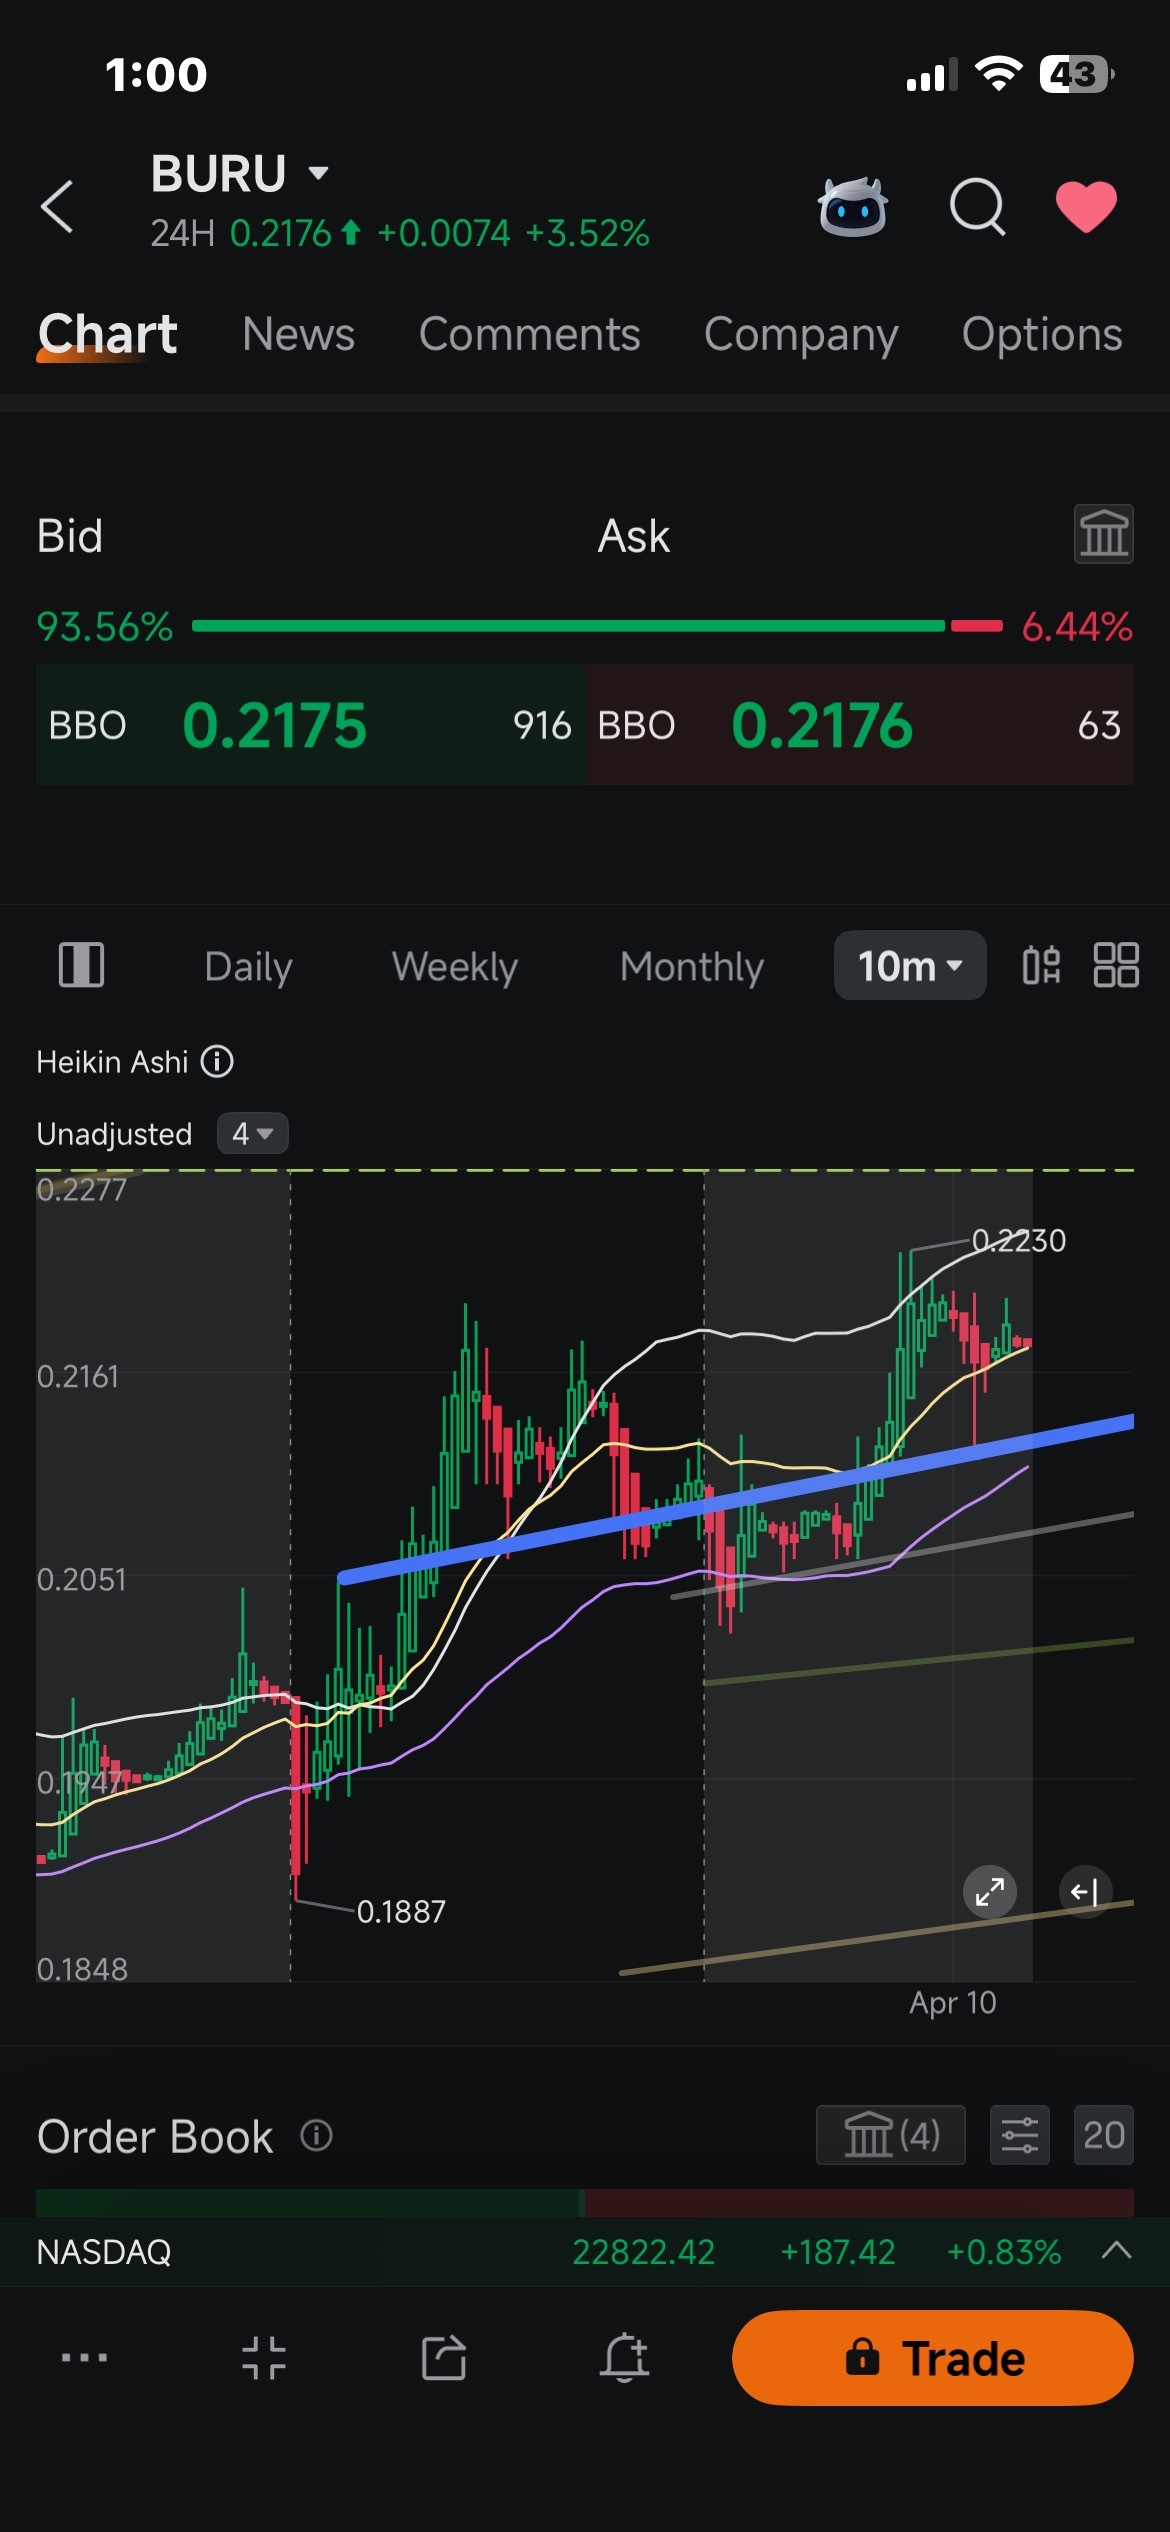Select the Weekly timeframe
Viewport: 1170px width, 2532px height.
coord(454,967)
